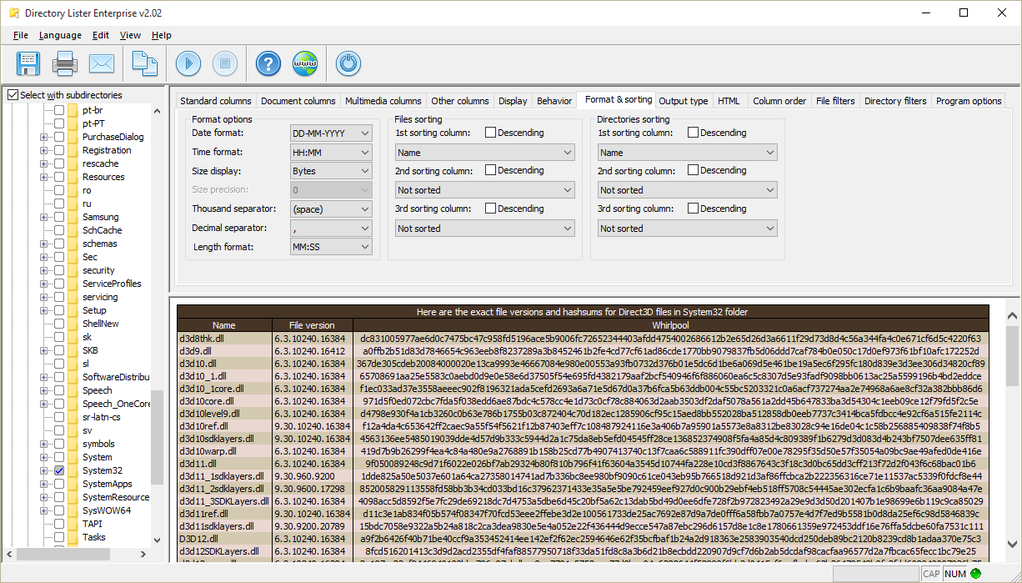Click the preview pane scroll down arrow
Screen dimensions: 1022x583
[x=1012, y=544]
